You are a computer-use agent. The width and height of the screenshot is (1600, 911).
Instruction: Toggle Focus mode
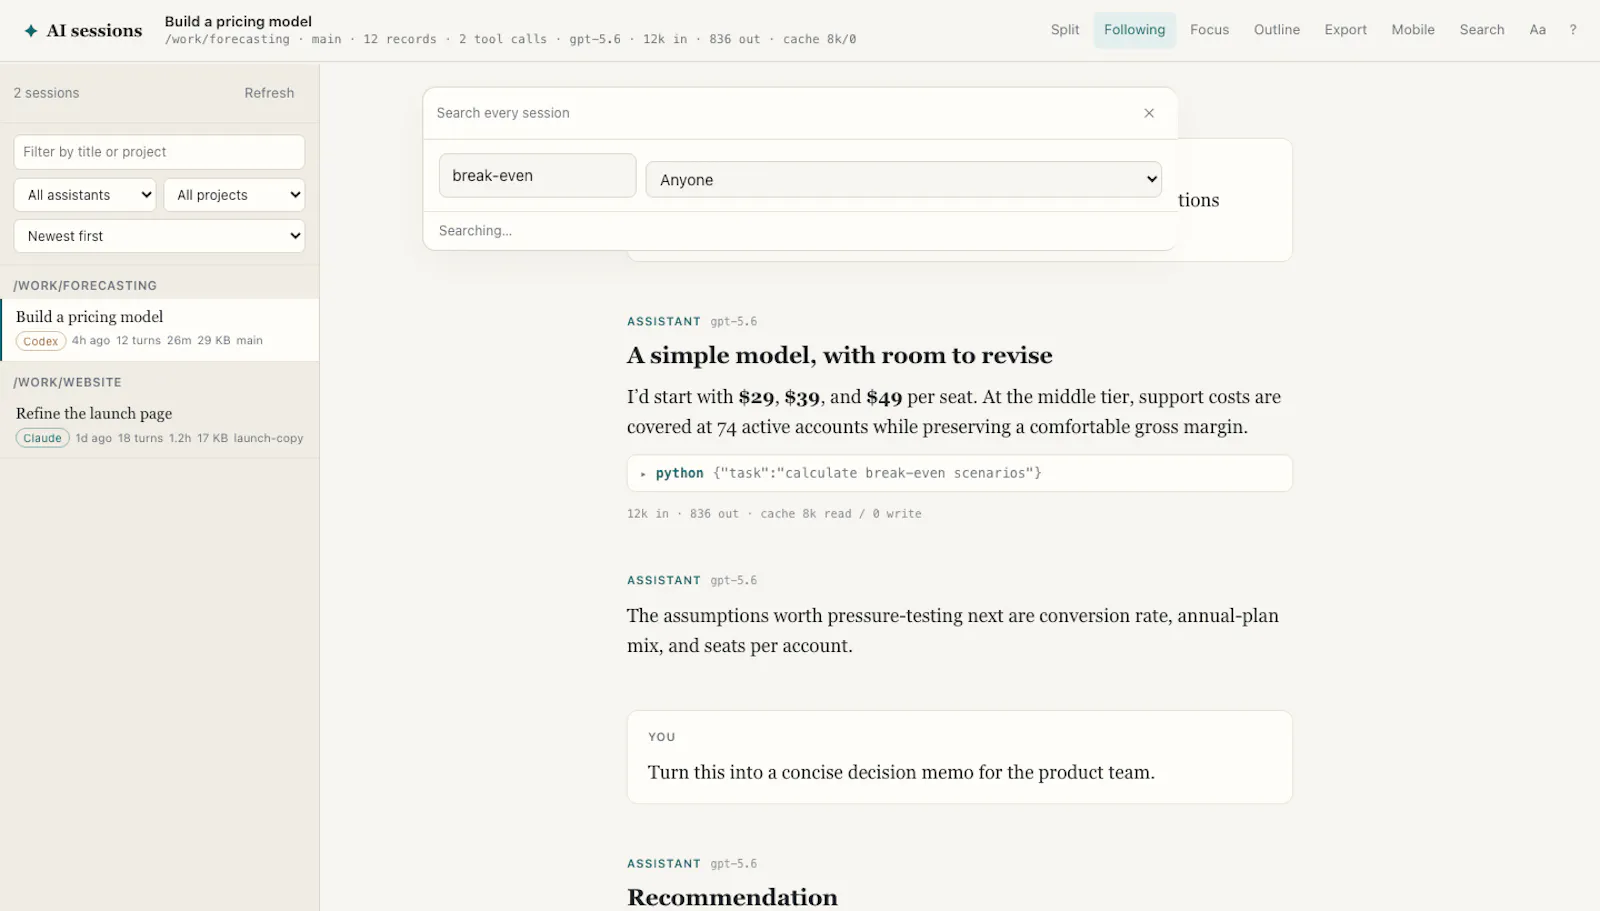click(x=1209, y=30)
